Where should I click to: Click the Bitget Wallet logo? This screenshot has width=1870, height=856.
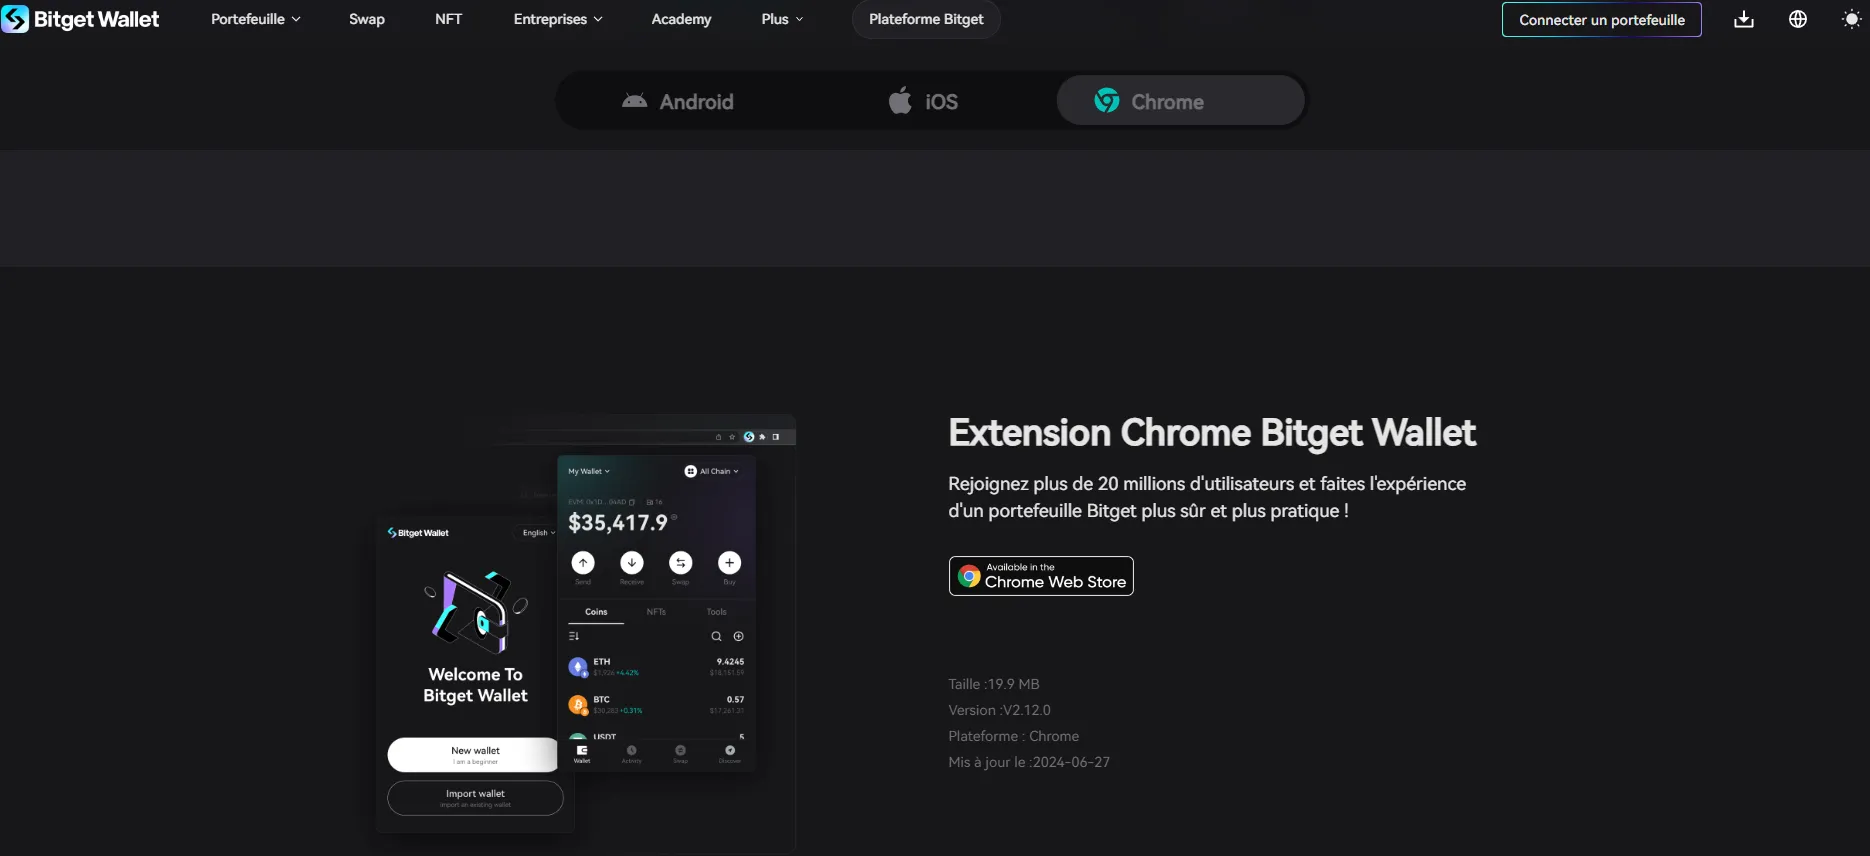80,19
